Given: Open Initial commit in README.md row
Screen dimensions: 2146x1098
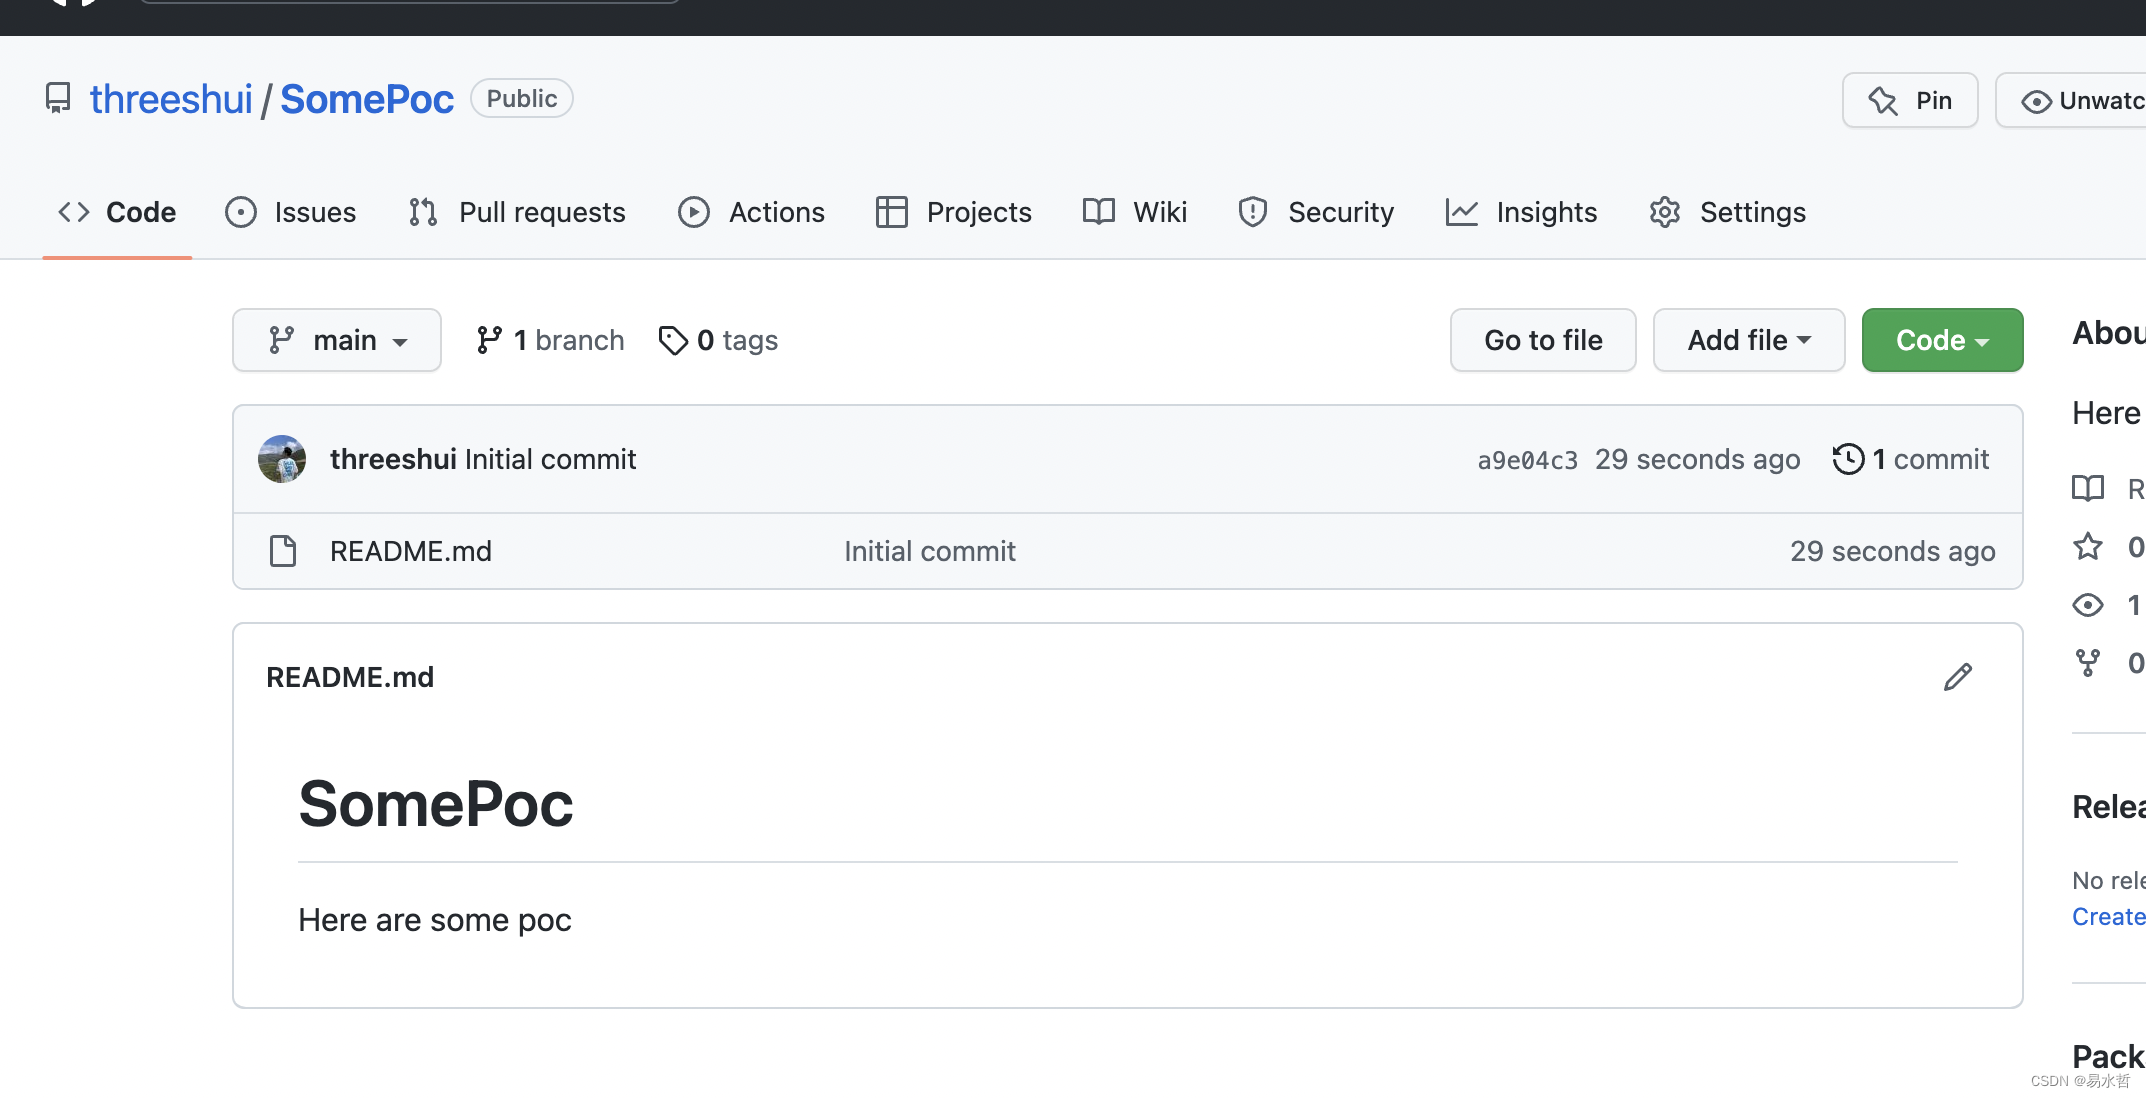Looking at the screenshot, I should point(930,551).
